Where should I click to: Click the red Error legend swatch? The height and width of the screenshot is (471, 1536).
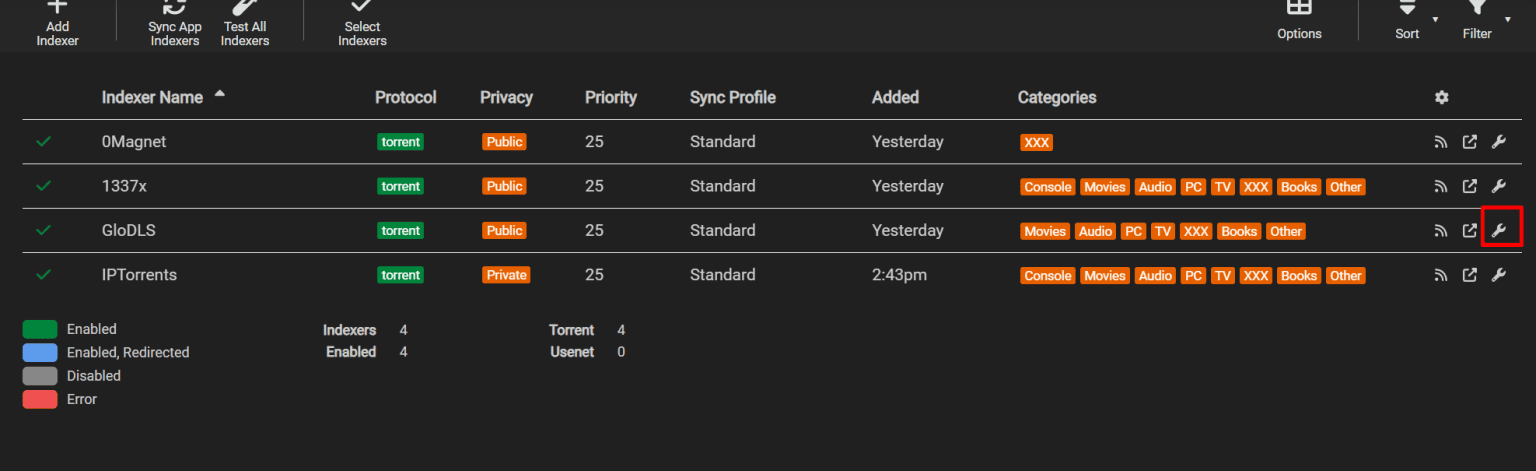click(40, 399)
